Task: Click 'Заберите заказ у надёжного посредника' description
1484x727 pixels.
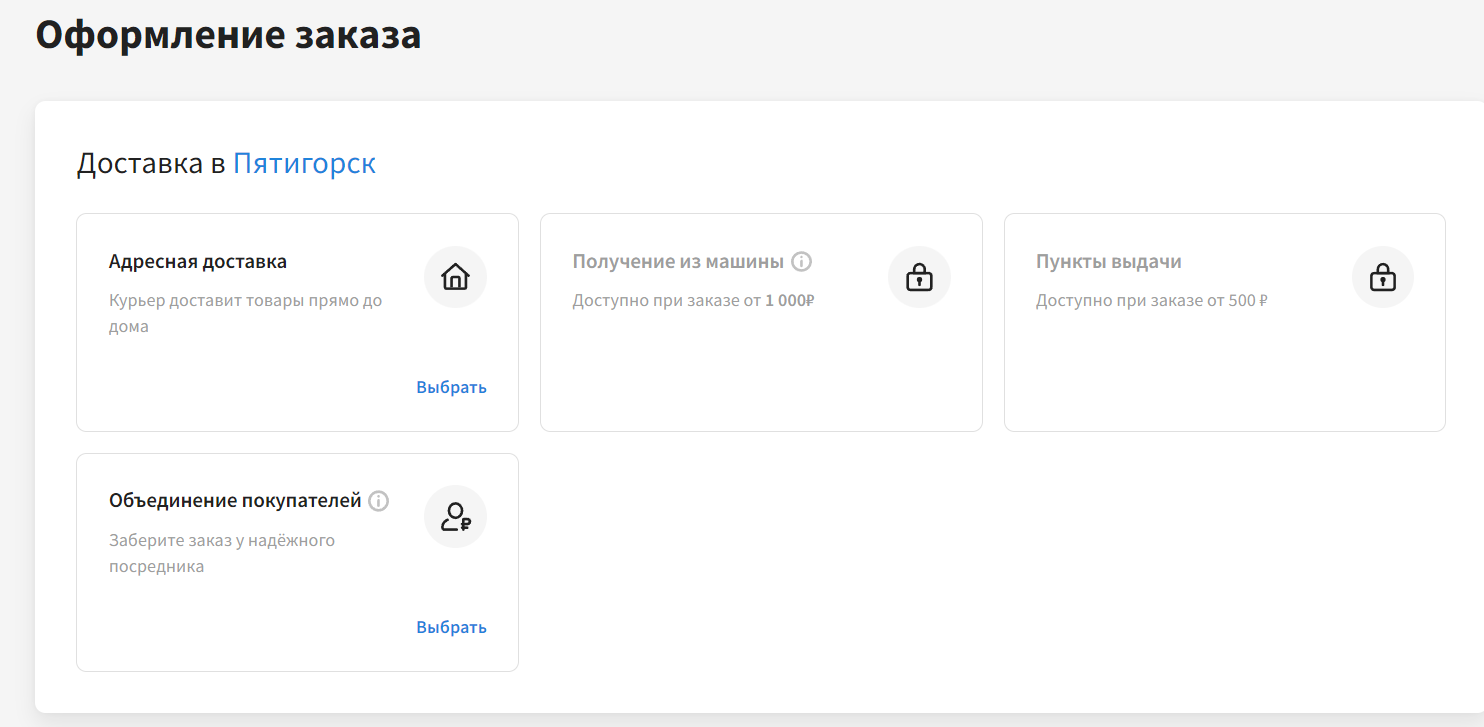Action: 222,553
